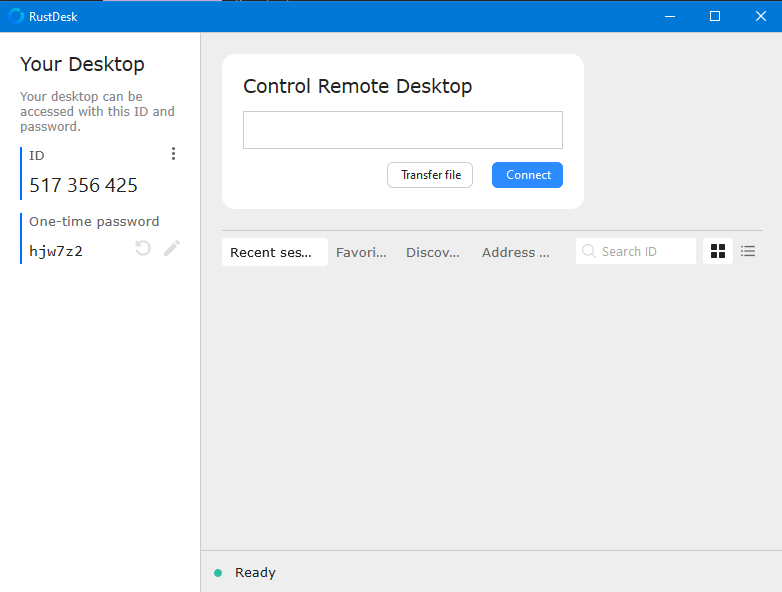Viewport: 782px width, 592px height.
Task: Focus the remote desktop ID input field
Action: tap(403, 130)
